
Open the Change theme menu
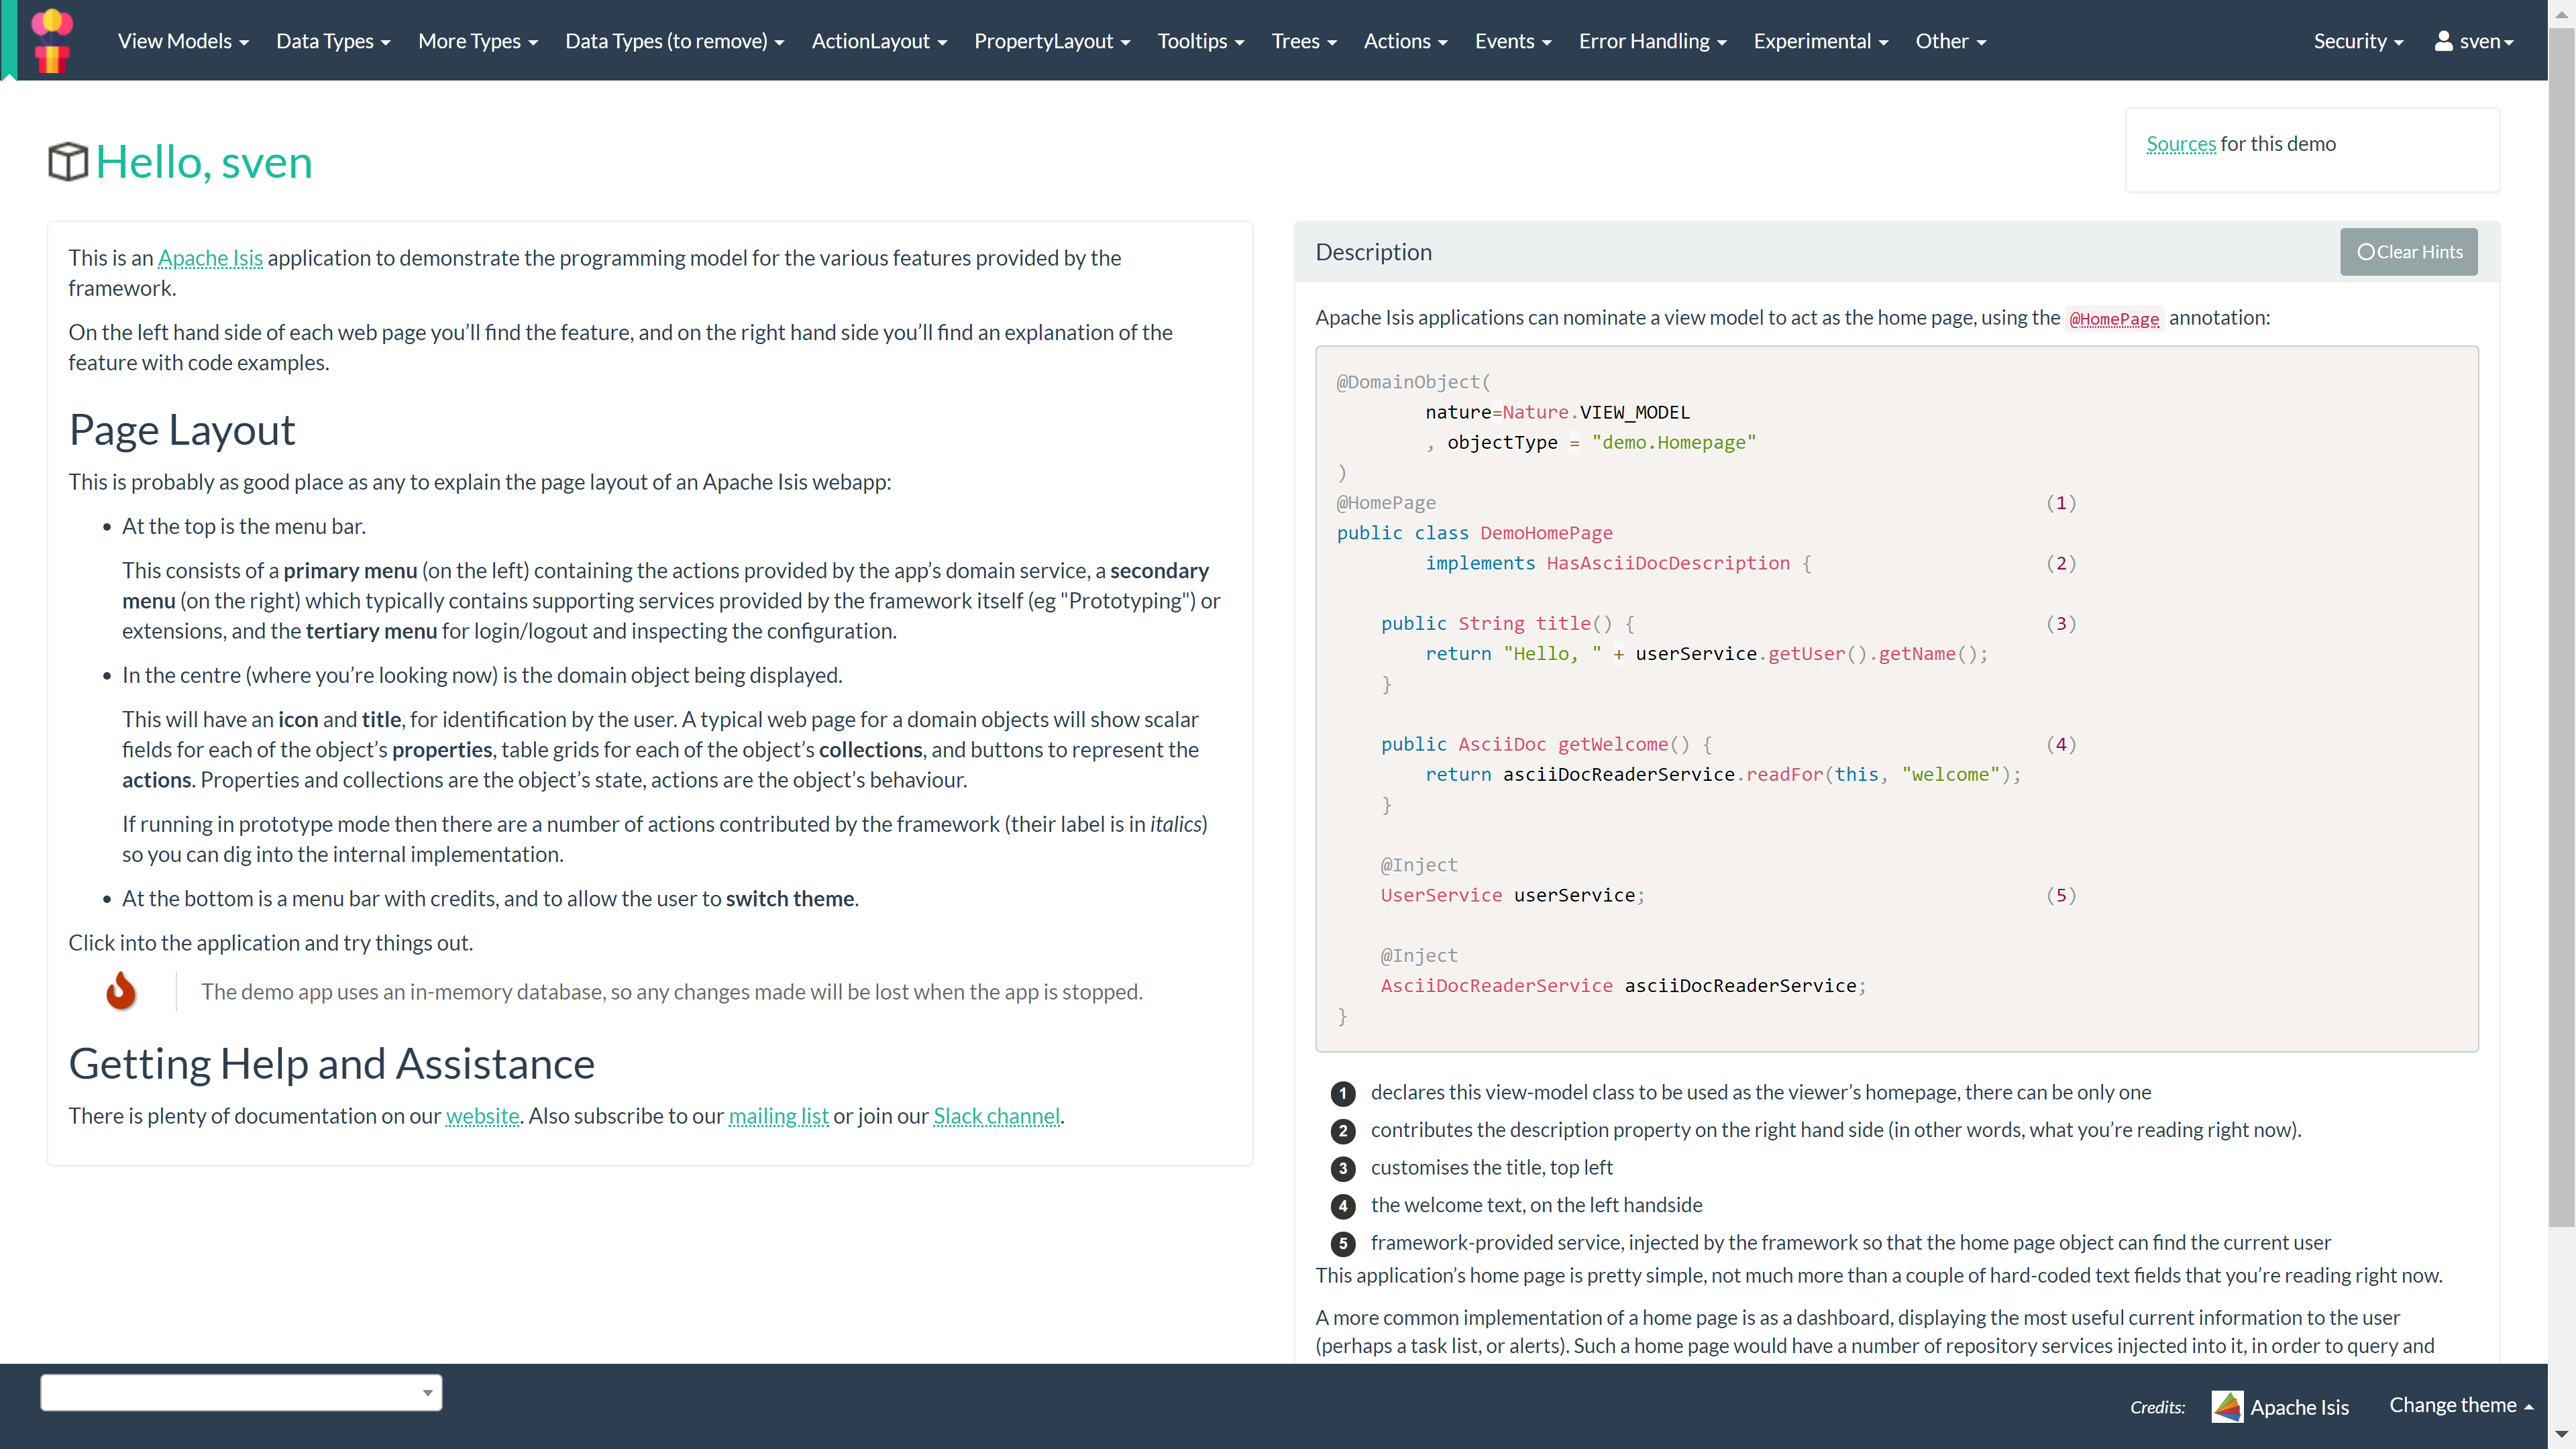pos(2460,1405)
